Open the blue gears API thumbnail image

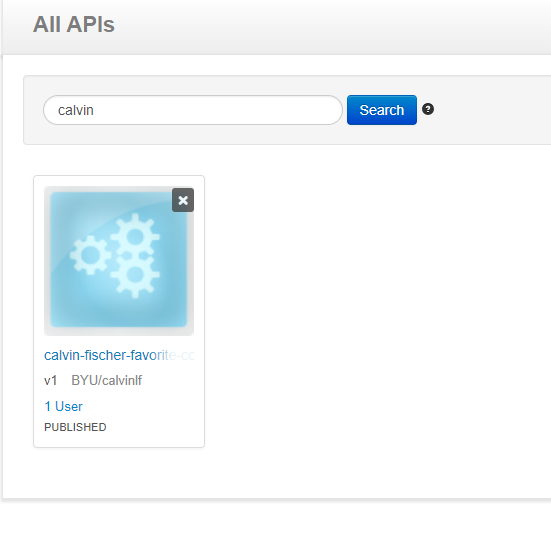119,260
